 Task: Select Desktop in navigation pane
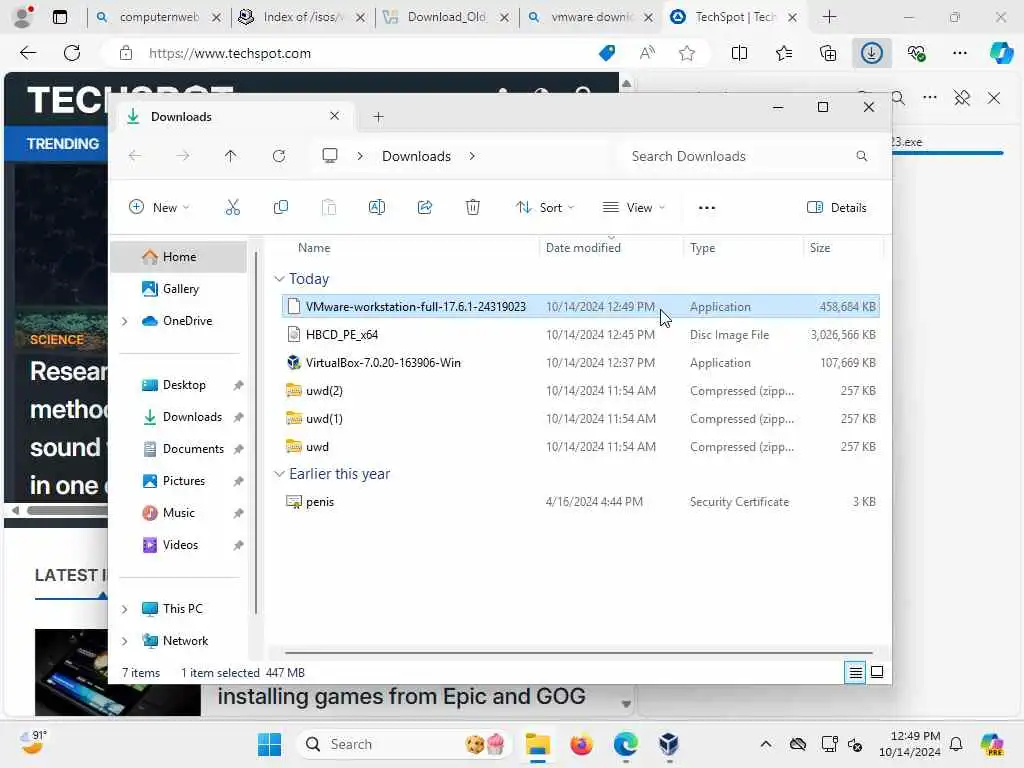point(184,385)
